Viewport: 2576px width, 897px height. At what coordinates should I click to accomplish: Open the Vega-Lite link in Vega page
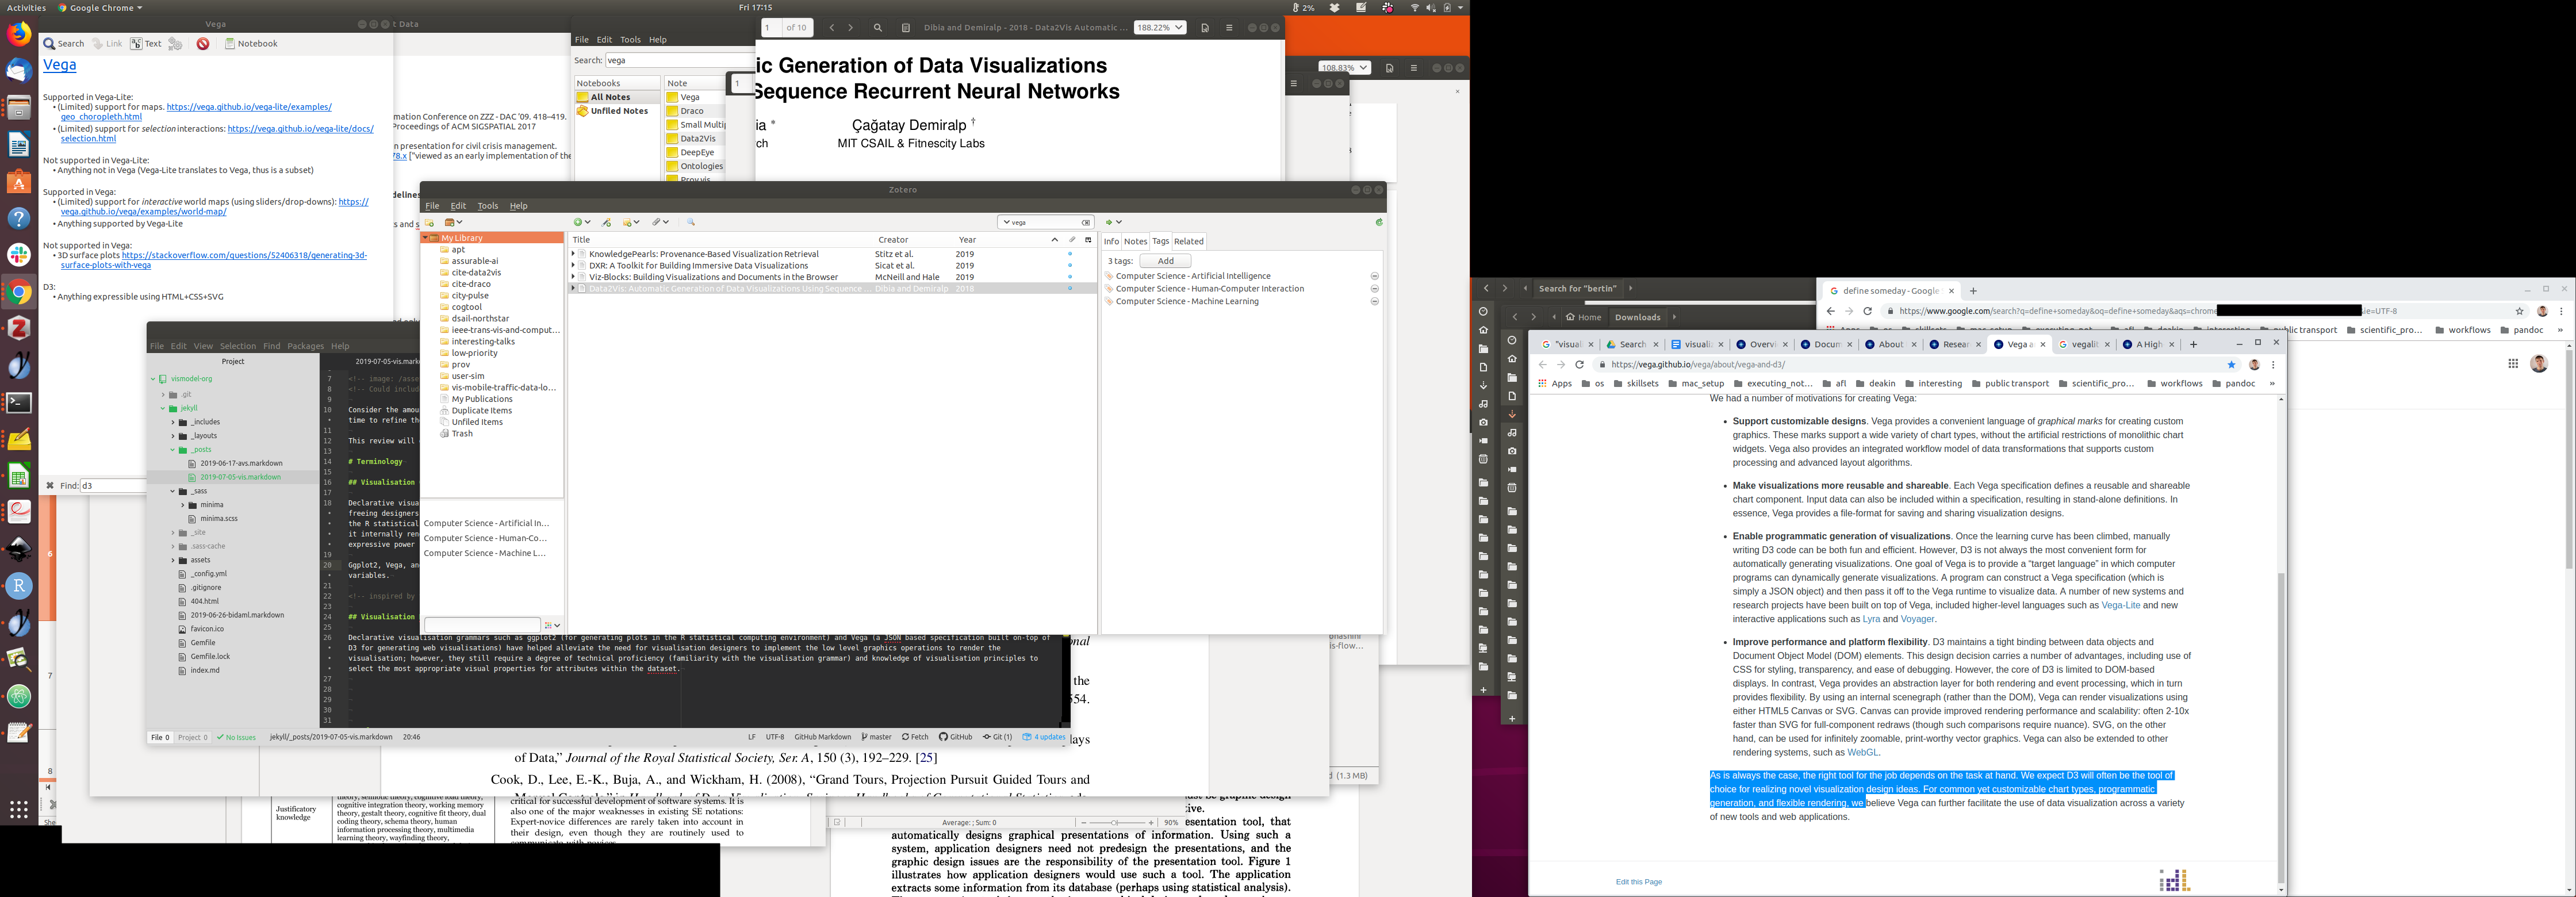pos(2120,605)
